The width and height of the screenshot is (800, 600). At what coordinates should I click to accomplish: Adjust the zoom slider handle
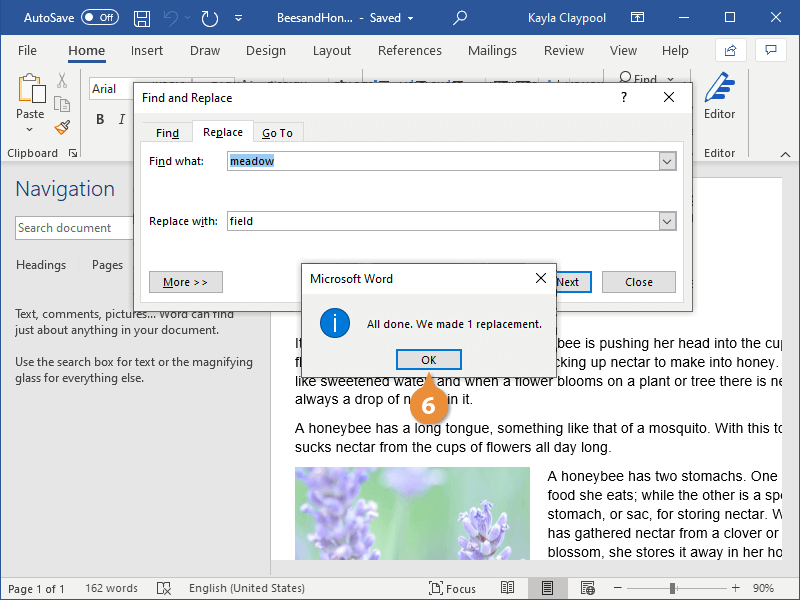[673, 589]
